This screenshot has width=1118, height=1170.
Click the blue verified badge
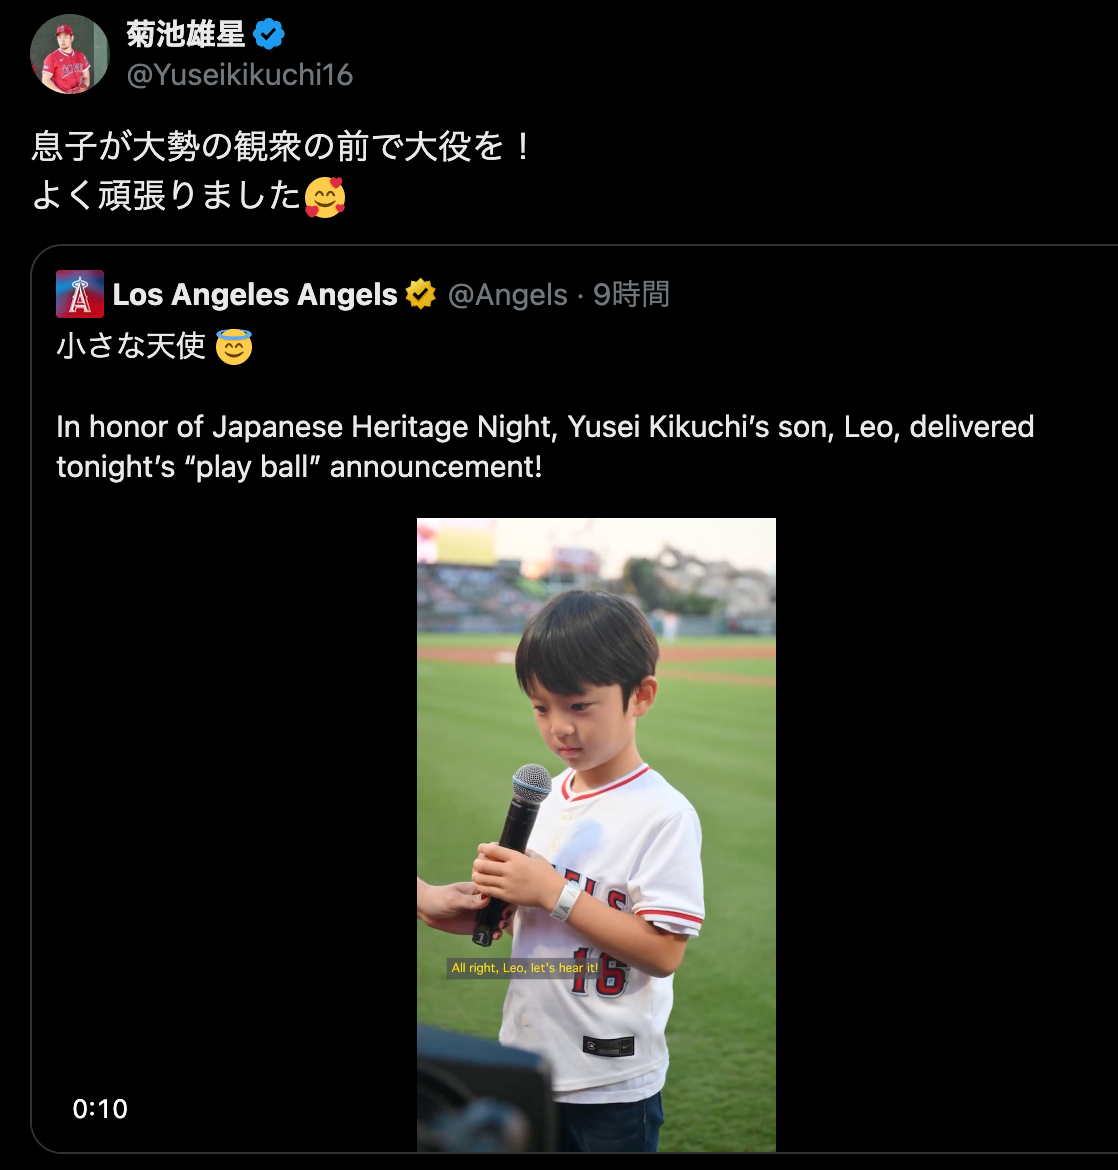click(x=269, y=35)
